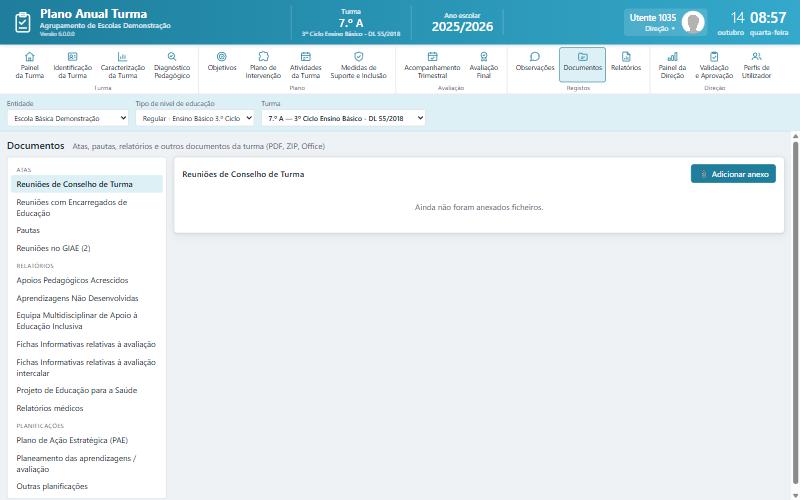Open Acompanhamento Trimestral icon
This screenshot has width=800, height=500.
(x=432, y=57)
